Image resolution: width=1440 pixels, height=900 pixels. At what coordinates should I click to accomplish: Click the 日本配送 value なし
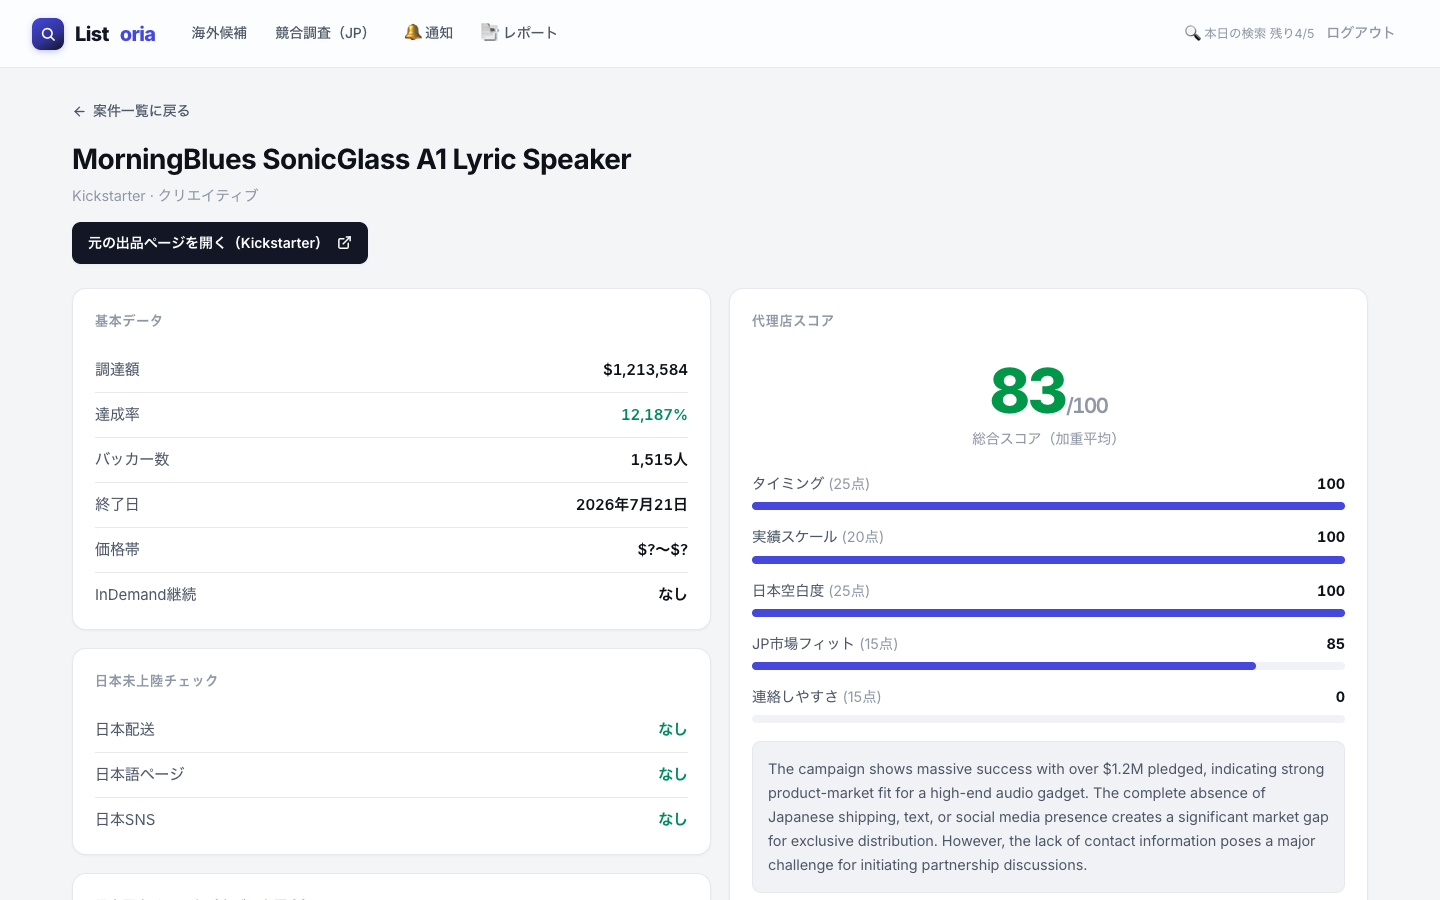point(673,730)
